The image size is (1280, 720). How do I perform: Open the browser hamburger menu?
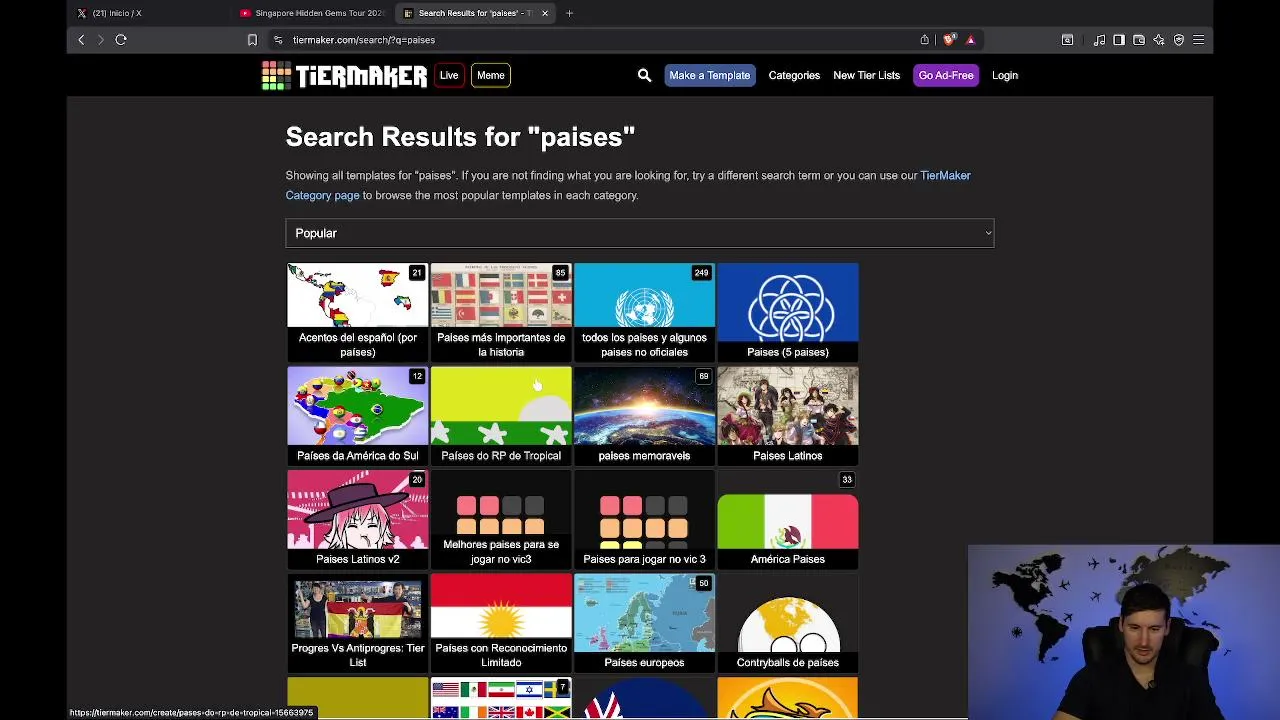(1199, 40)
